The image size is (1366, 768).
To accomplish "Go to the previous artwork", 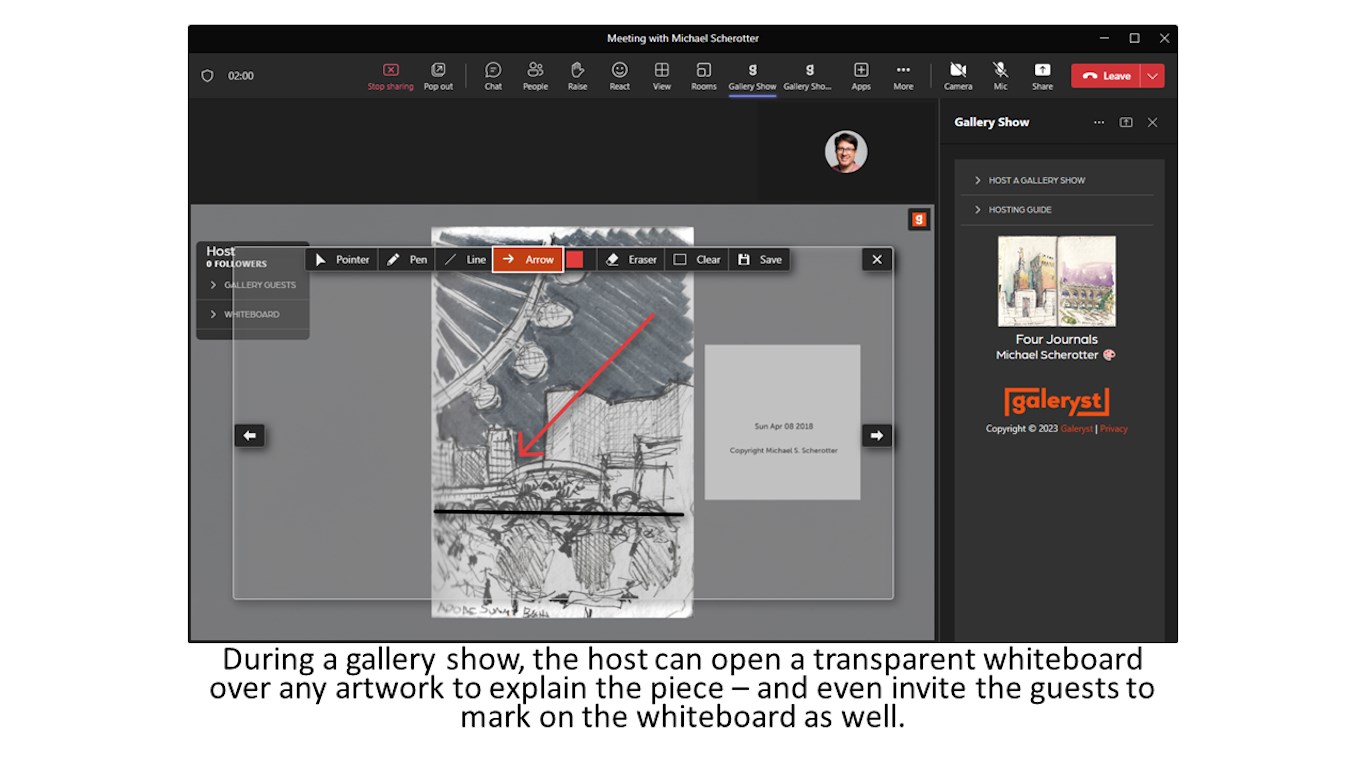I will 250,435.
